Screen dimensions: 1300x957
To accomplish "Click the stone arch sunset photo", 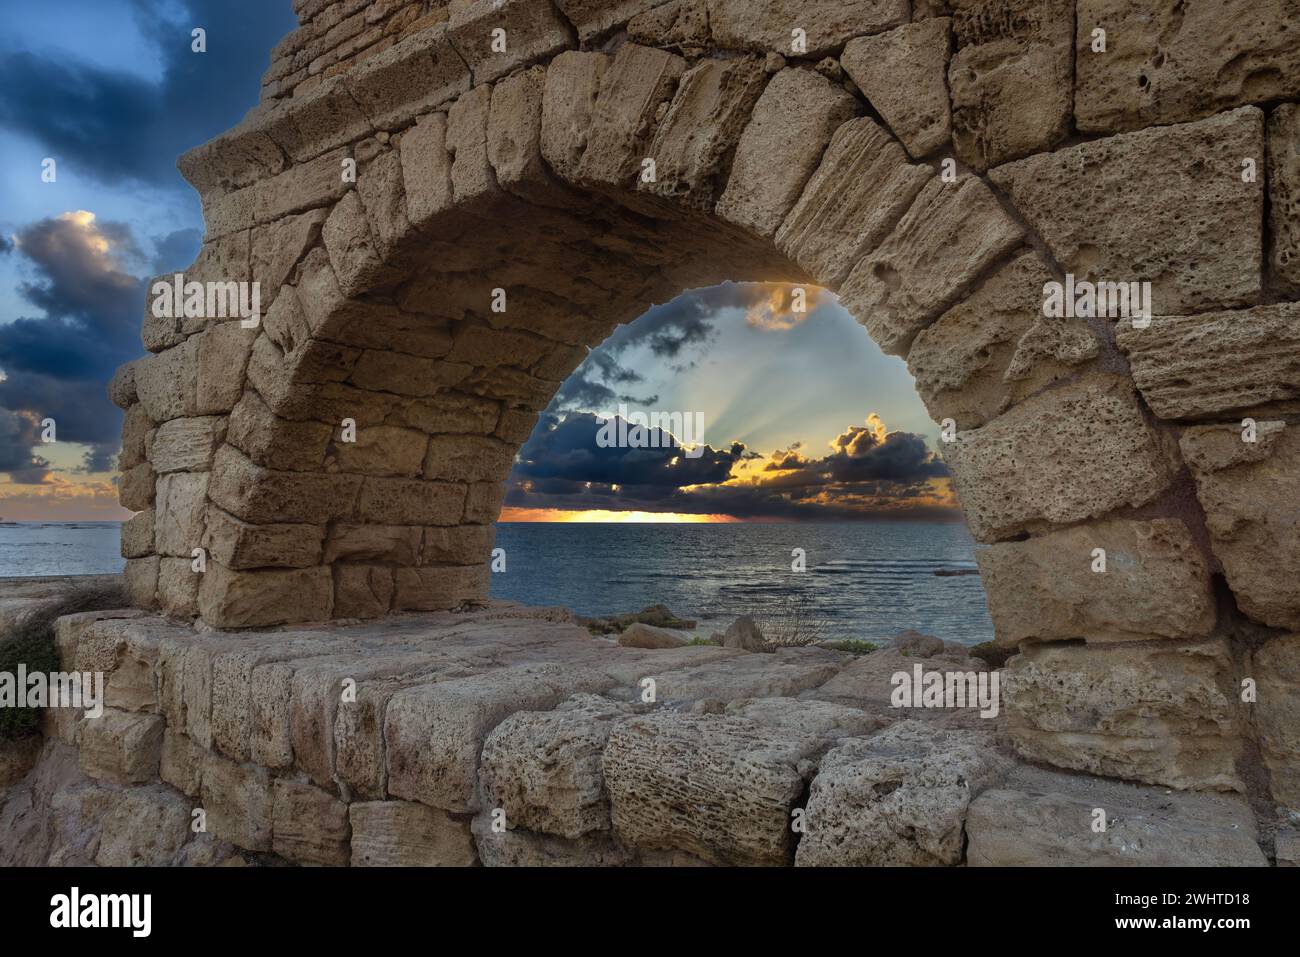I will (x=650, y=434).
